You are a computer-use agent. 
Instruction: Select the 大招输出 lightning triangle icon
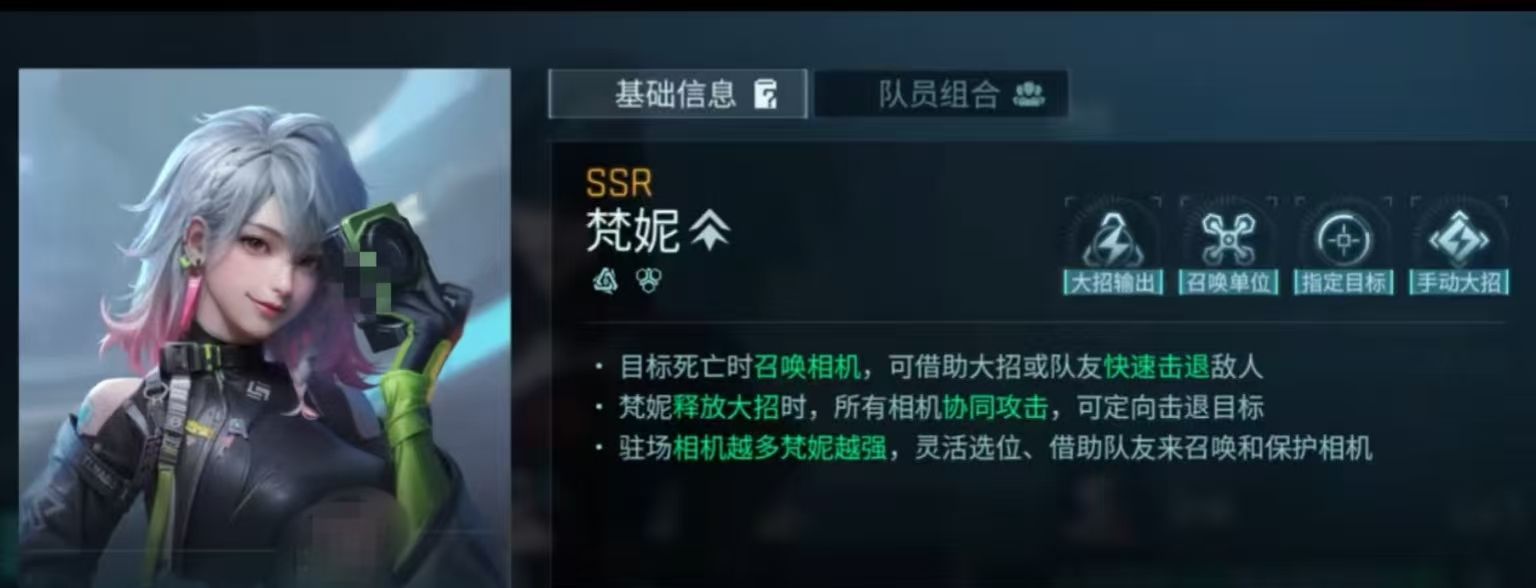coord(1113,240)
